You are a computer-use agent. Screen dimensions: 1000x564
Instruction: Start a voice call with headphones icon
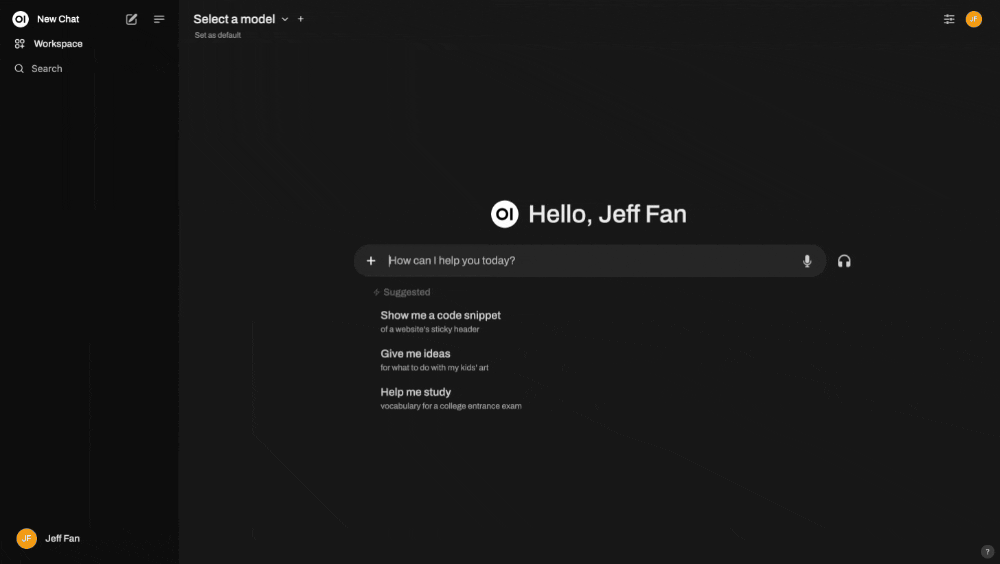pos(844,261)
